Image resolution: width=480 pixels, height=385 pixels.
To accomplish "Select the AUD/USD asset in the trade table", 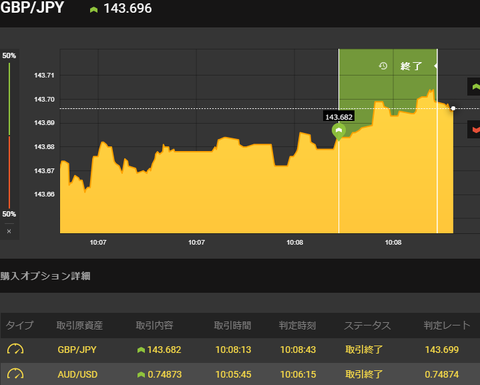I will (78, 374).
